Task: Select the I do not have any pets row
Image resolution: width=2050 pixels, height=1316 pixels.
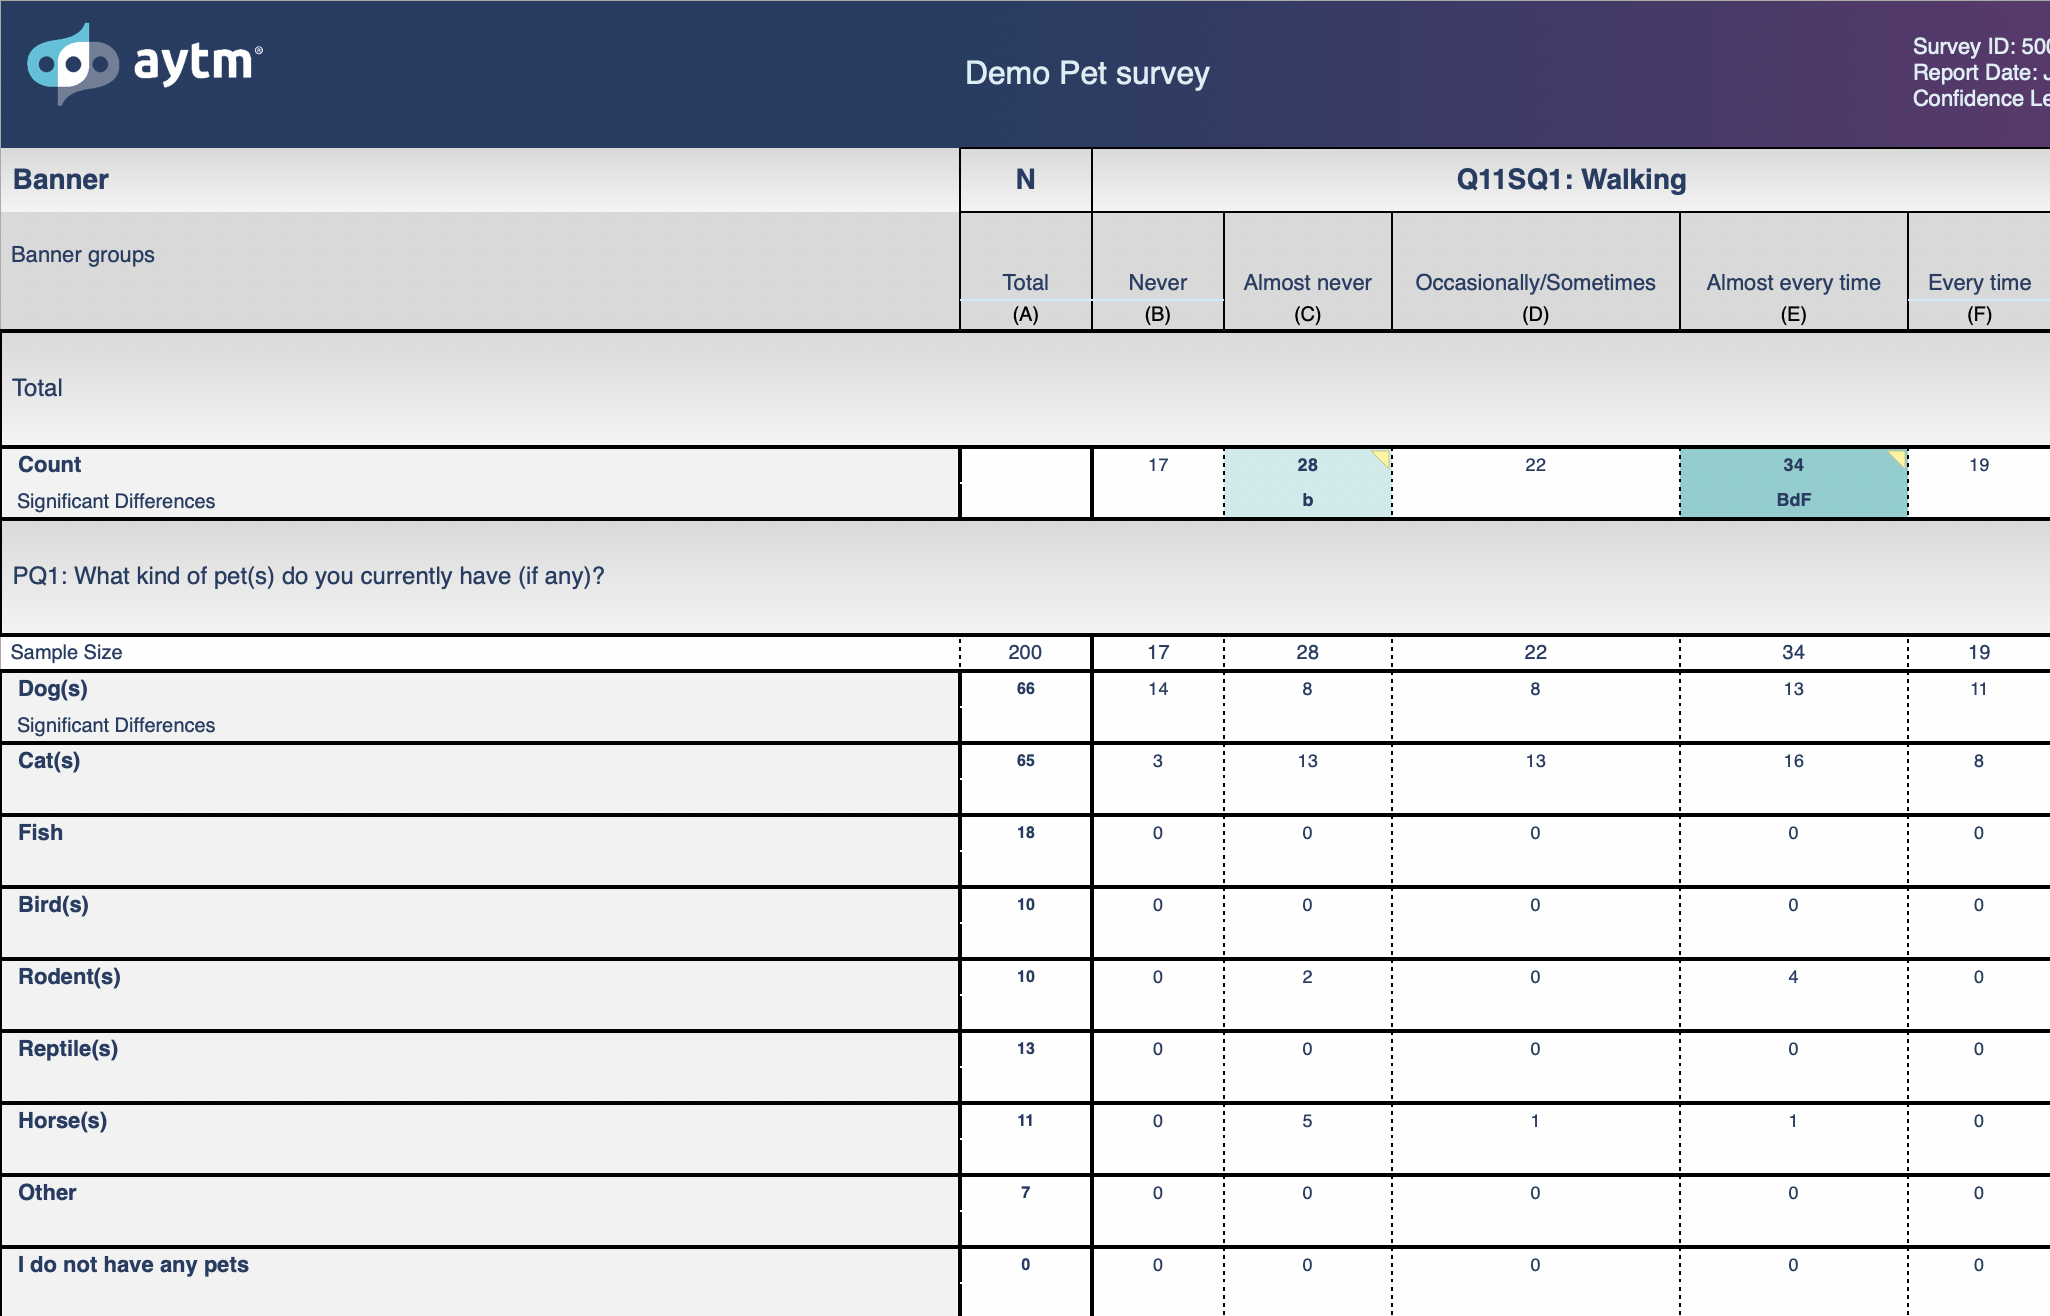Action: click(1025, 1282)
